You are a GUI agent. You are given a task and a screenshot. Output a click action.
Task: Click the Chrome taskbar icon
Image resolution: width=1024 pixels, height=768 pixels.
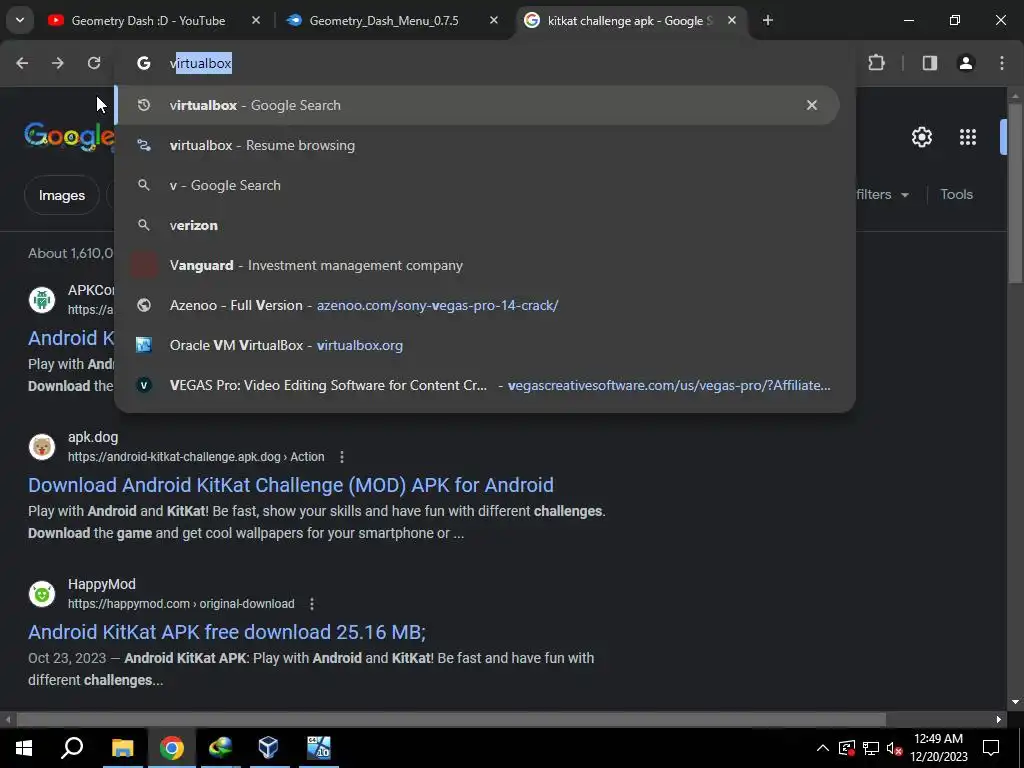[172, 748]
